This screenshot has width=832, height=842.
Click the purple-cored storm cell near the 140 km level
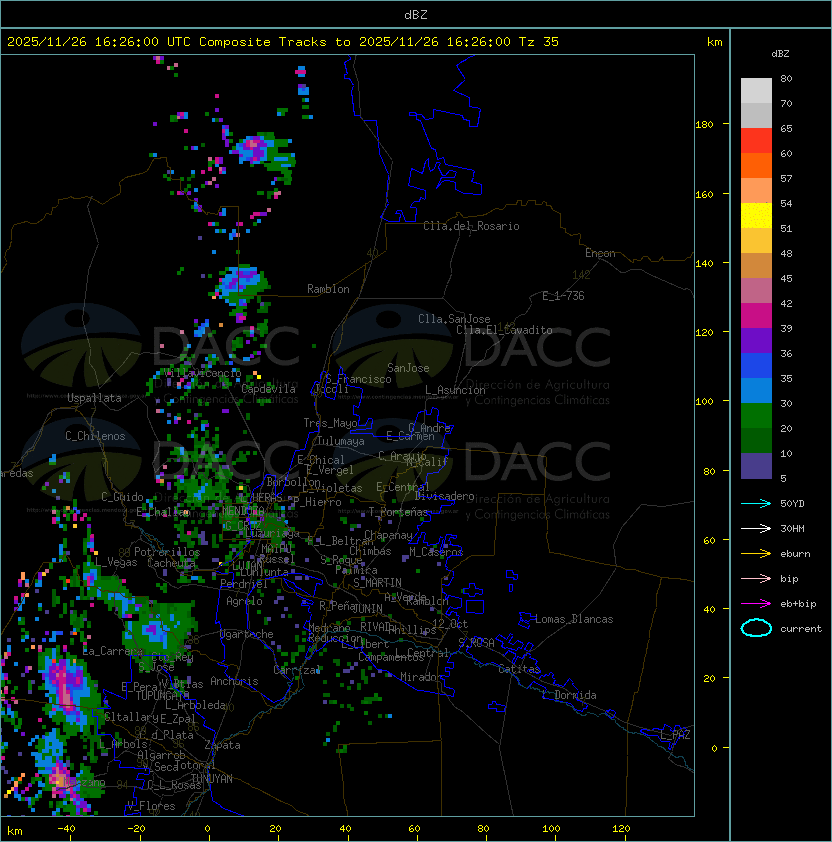click(x=241, y=283)
